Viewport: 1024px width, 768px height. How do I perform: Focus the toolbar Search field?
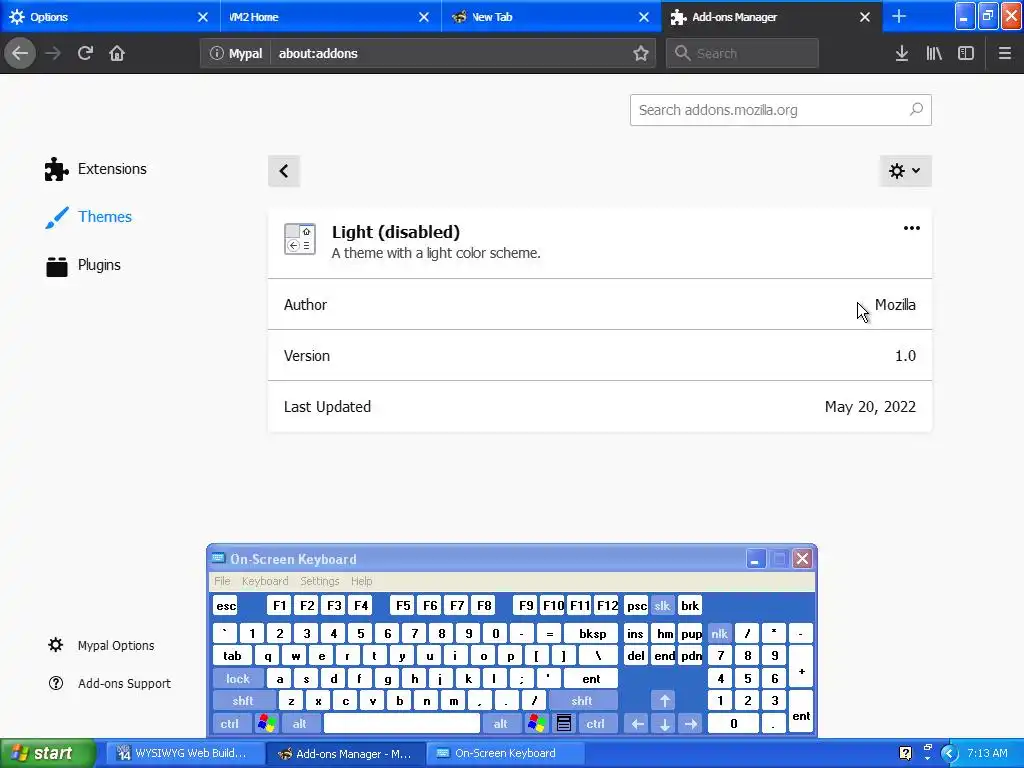pos(742,54)
